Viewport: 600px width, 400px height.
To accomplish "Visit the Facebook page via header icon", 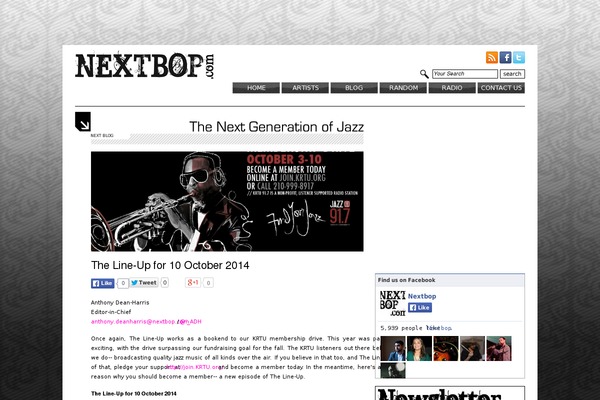I will pos(505,57).
